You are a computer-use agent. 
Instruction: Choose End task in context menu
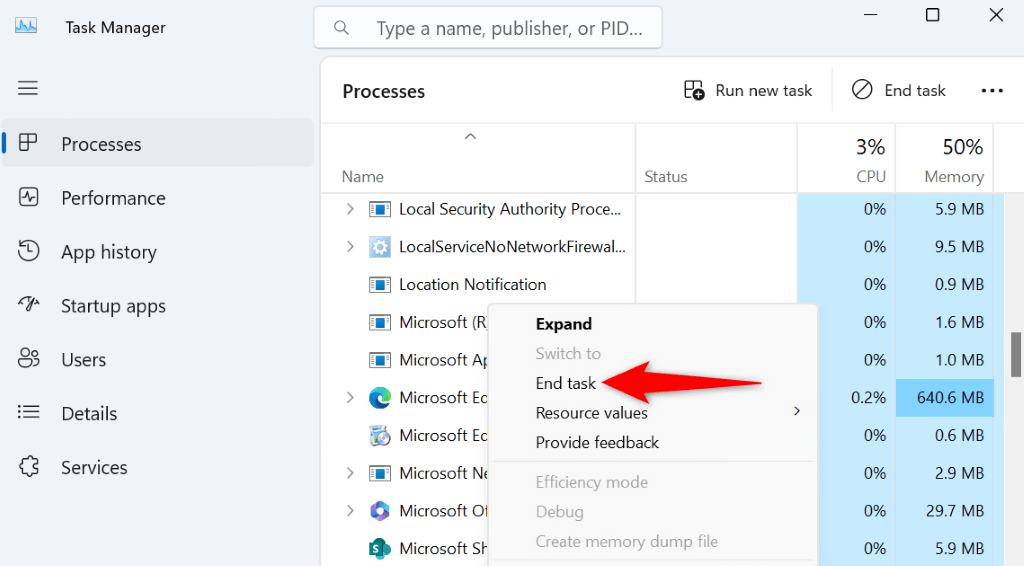[566, 383]
